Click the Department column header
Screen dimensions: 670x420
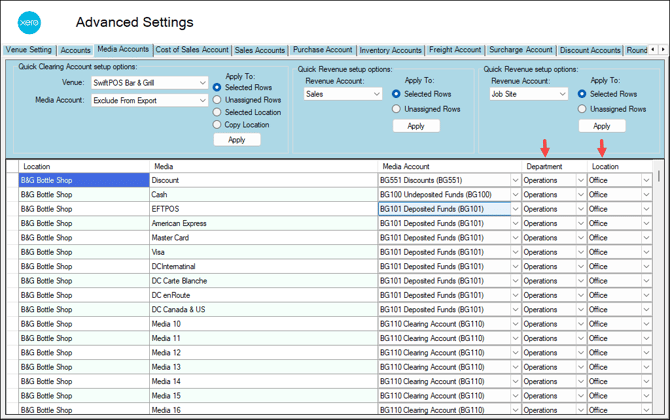tap(554, 166)
